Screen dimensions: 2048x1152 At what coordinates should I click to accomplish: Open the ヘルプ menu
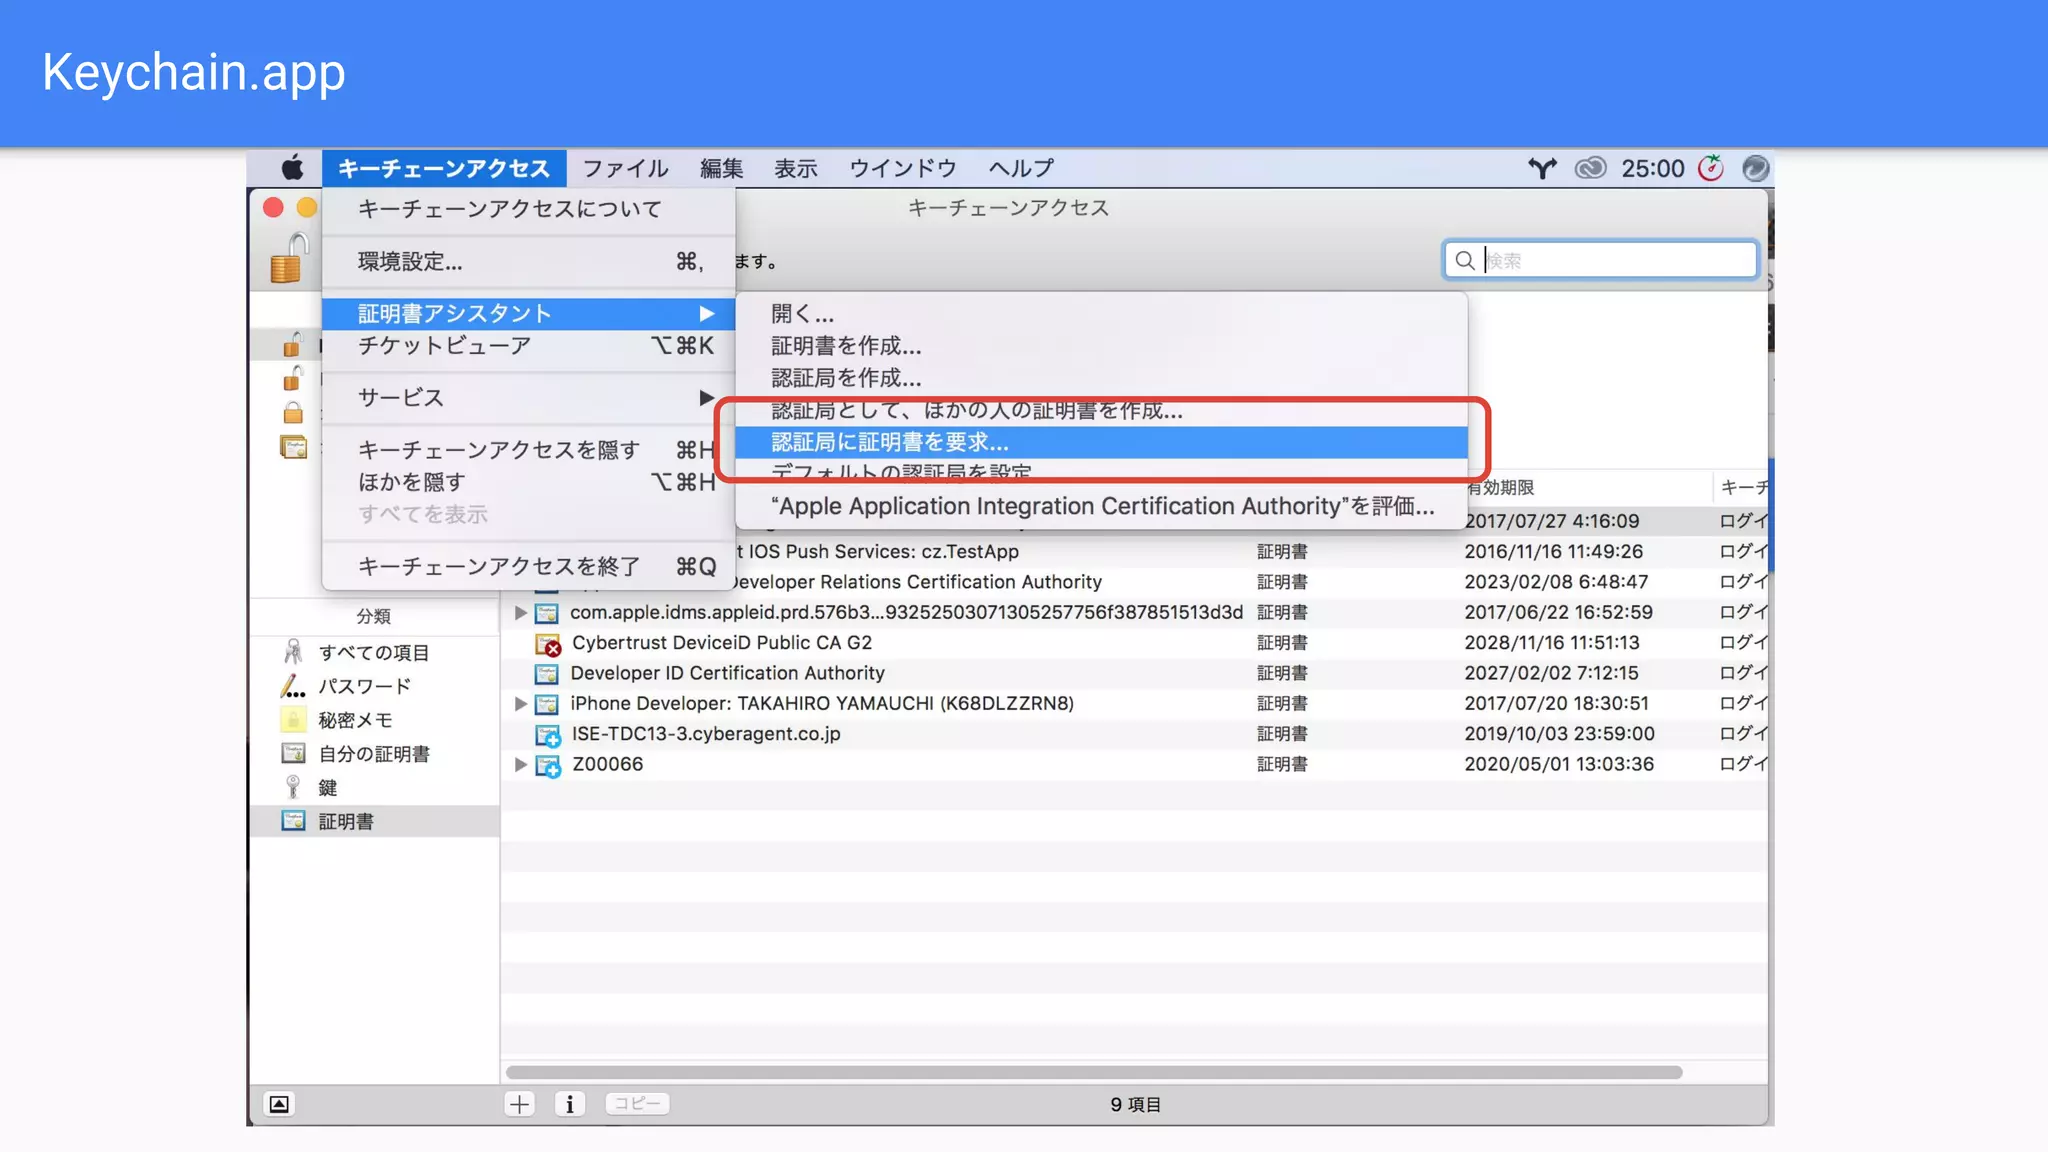click(x=1021, y=168)
